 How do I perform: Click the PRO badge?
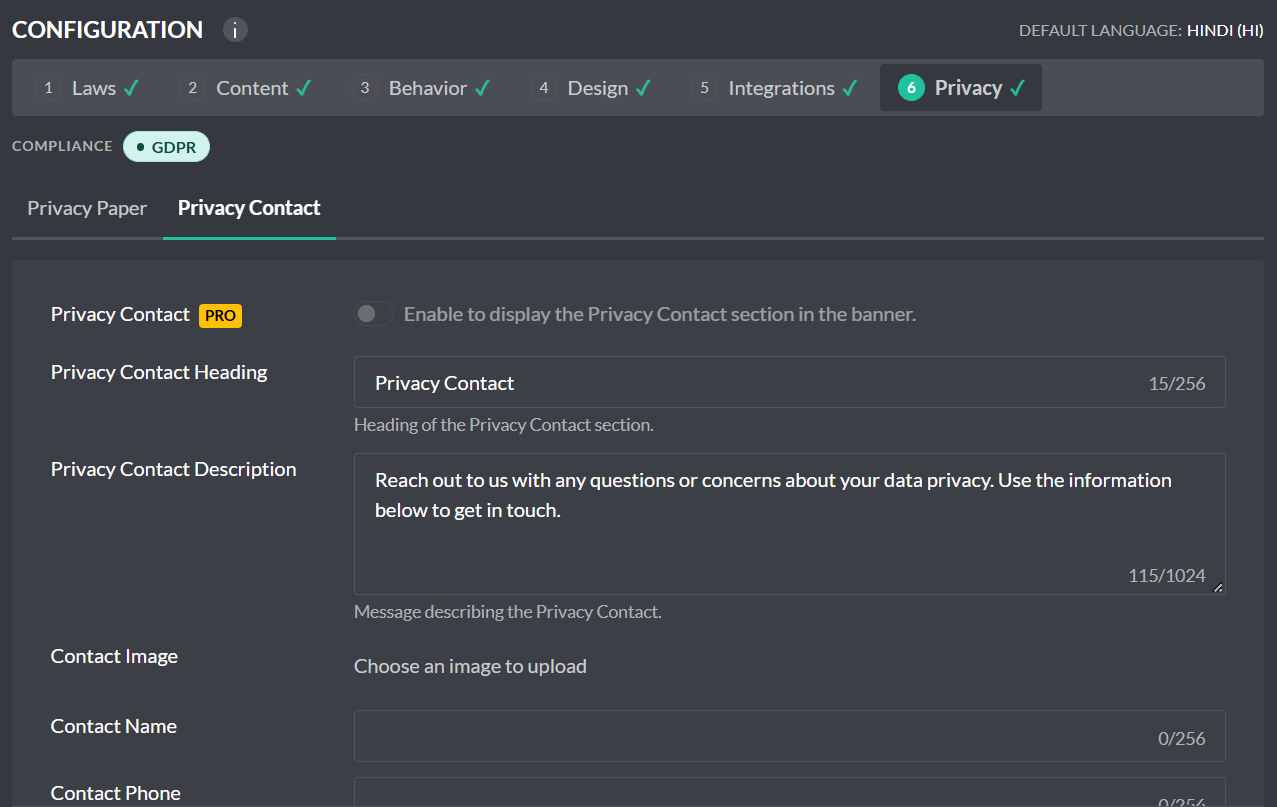(x=221, y=315)
